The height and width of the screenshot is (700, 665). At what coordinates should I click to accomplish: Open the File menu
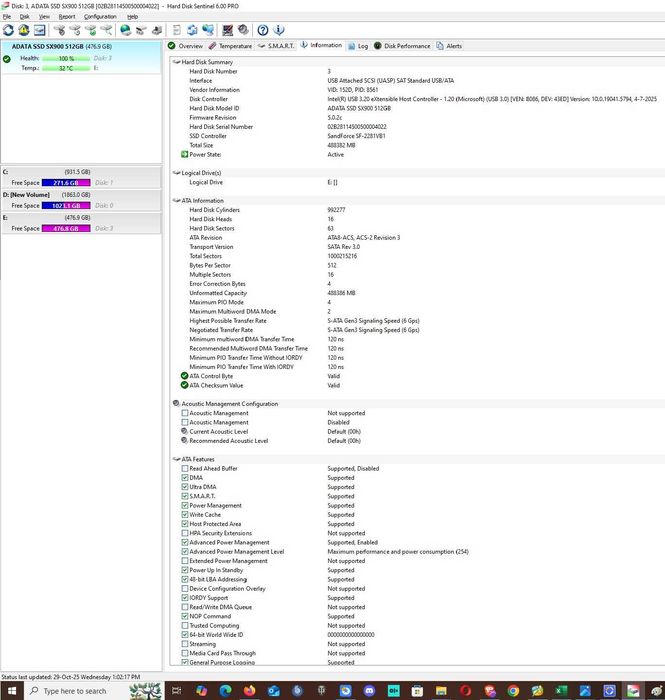pos(7,17)
